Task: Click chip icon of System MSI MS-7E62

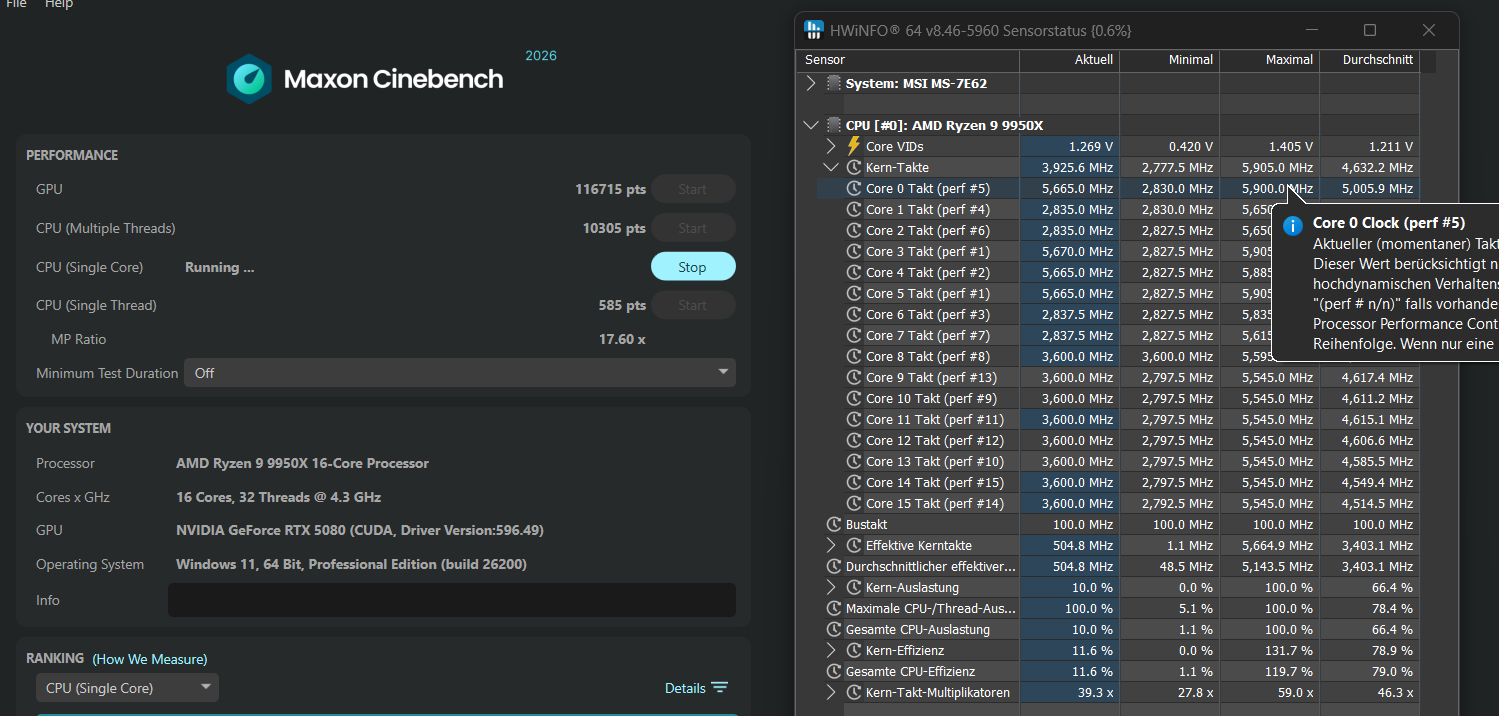Action: click(833, 83)
